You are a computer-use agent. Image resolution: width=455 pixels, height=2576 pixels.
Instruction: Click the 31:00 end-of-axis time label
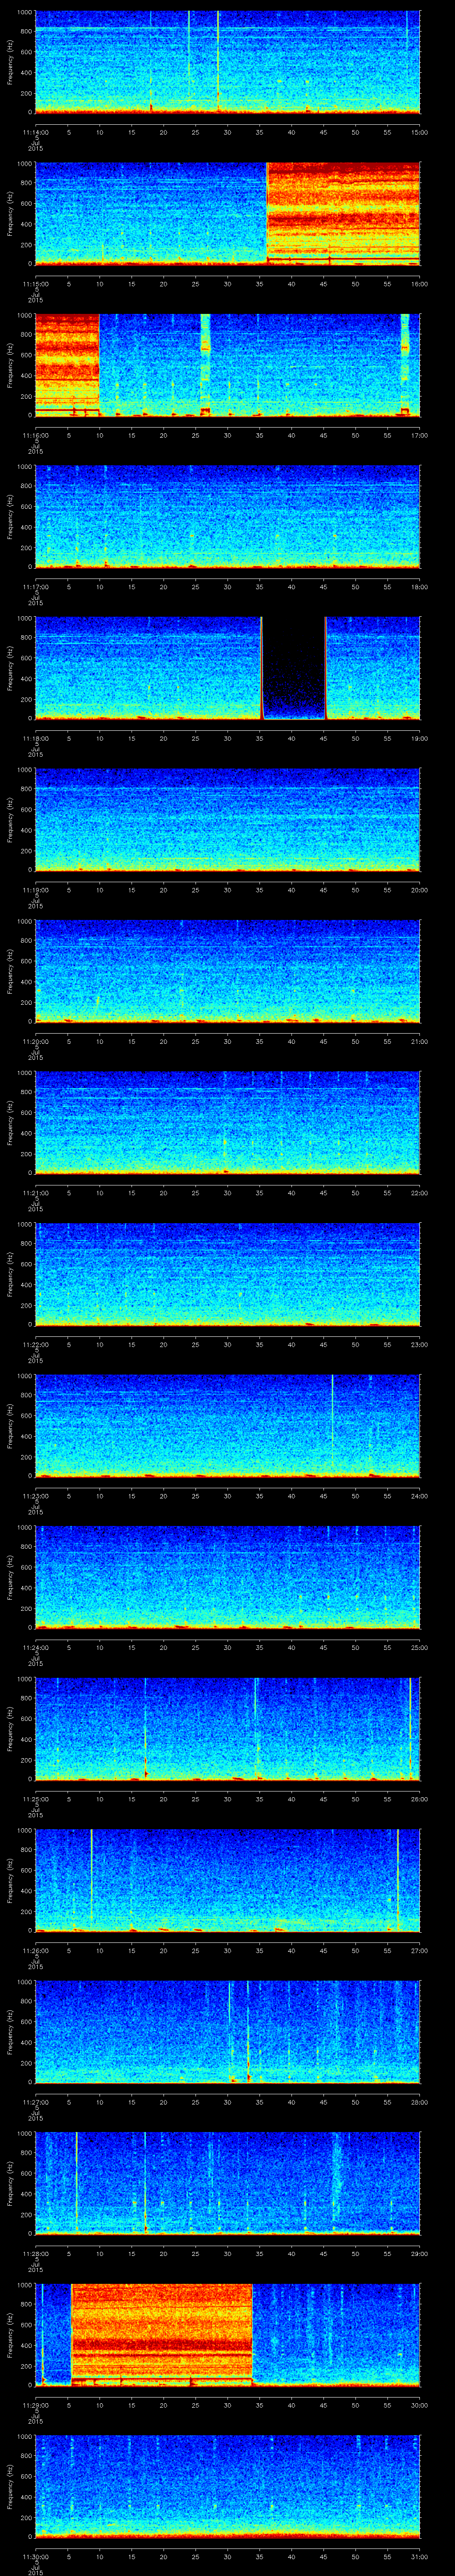coord(419,2556)
